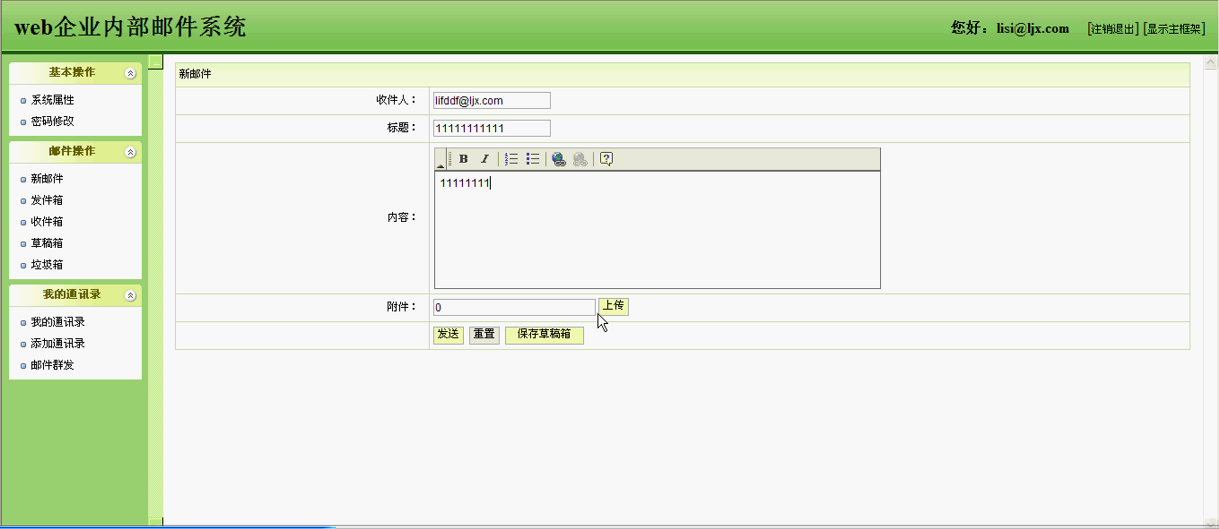The width and height of the screenshot is (1219, 529).
Task: Click the 保存草稿箱 button
Action: coord(544,334)
